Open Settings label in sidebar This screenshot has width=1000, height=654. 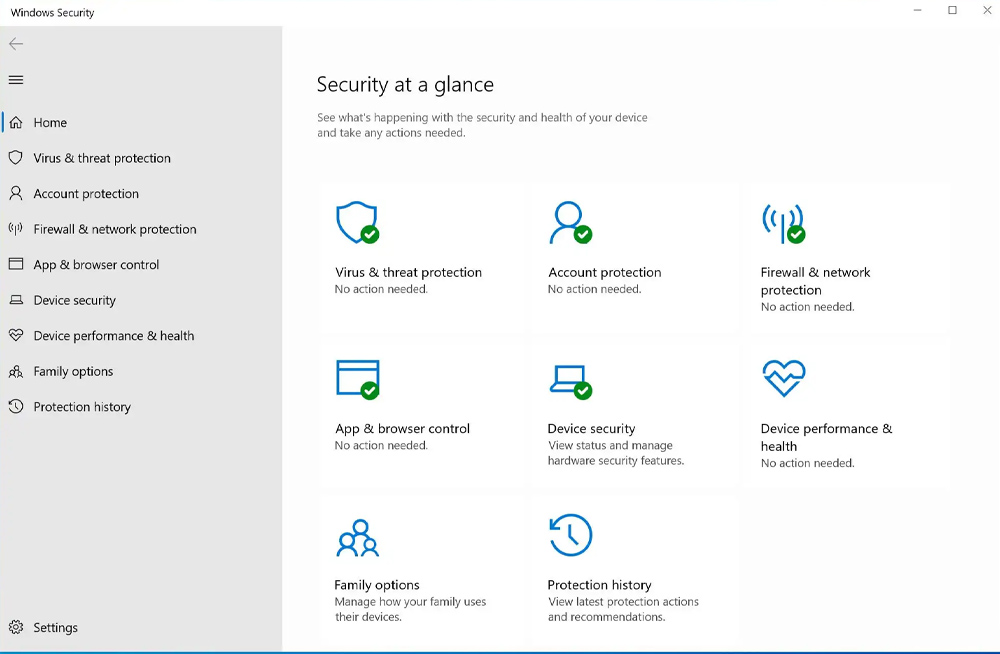point(55,628)
